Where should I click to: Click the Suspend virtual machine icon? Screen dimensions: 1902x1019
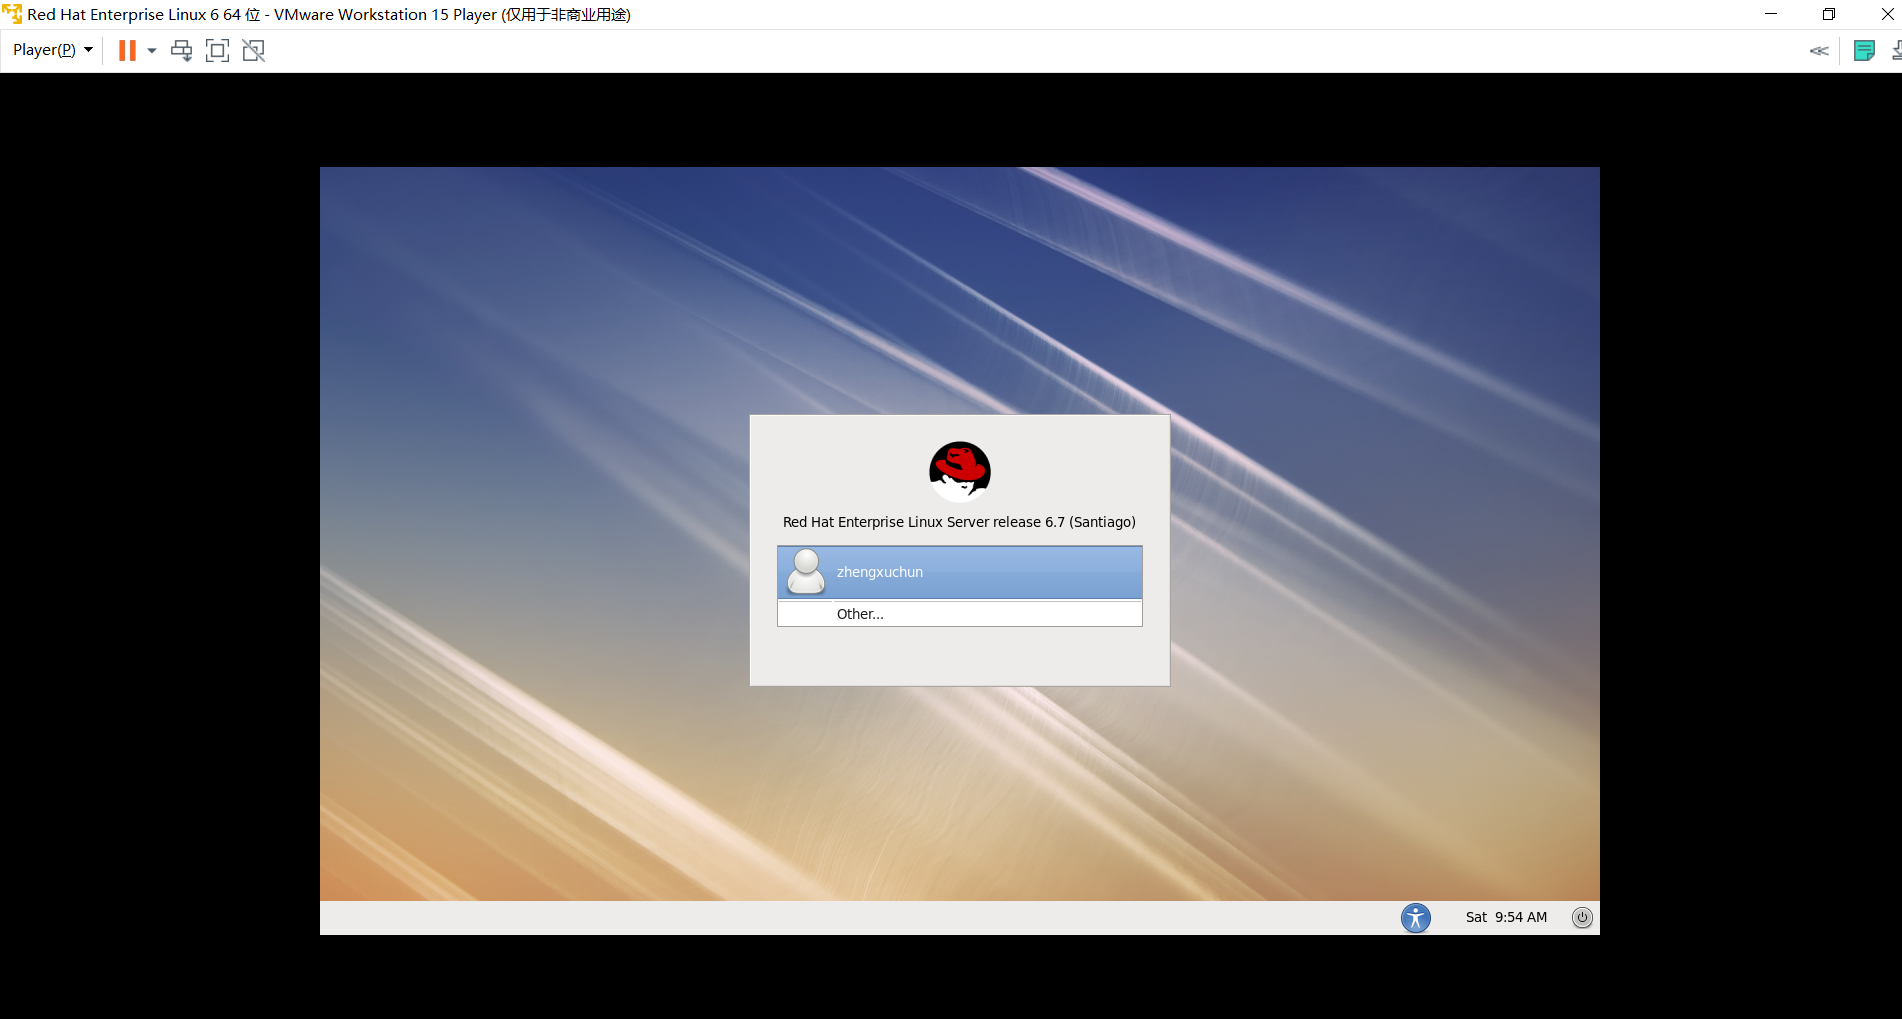point(127,50)
